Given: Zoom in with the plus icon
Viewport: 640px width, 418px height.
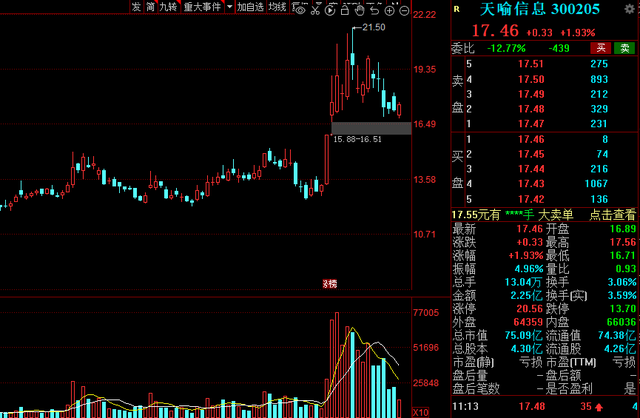Looking at the screenshot, I should tap(390, 11).
